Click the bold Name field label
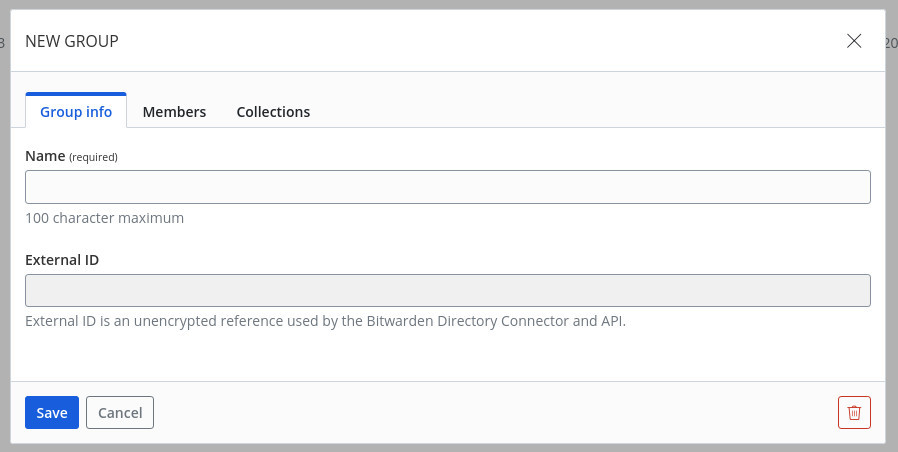Screen dimensions: 898x452 point(45,156)
